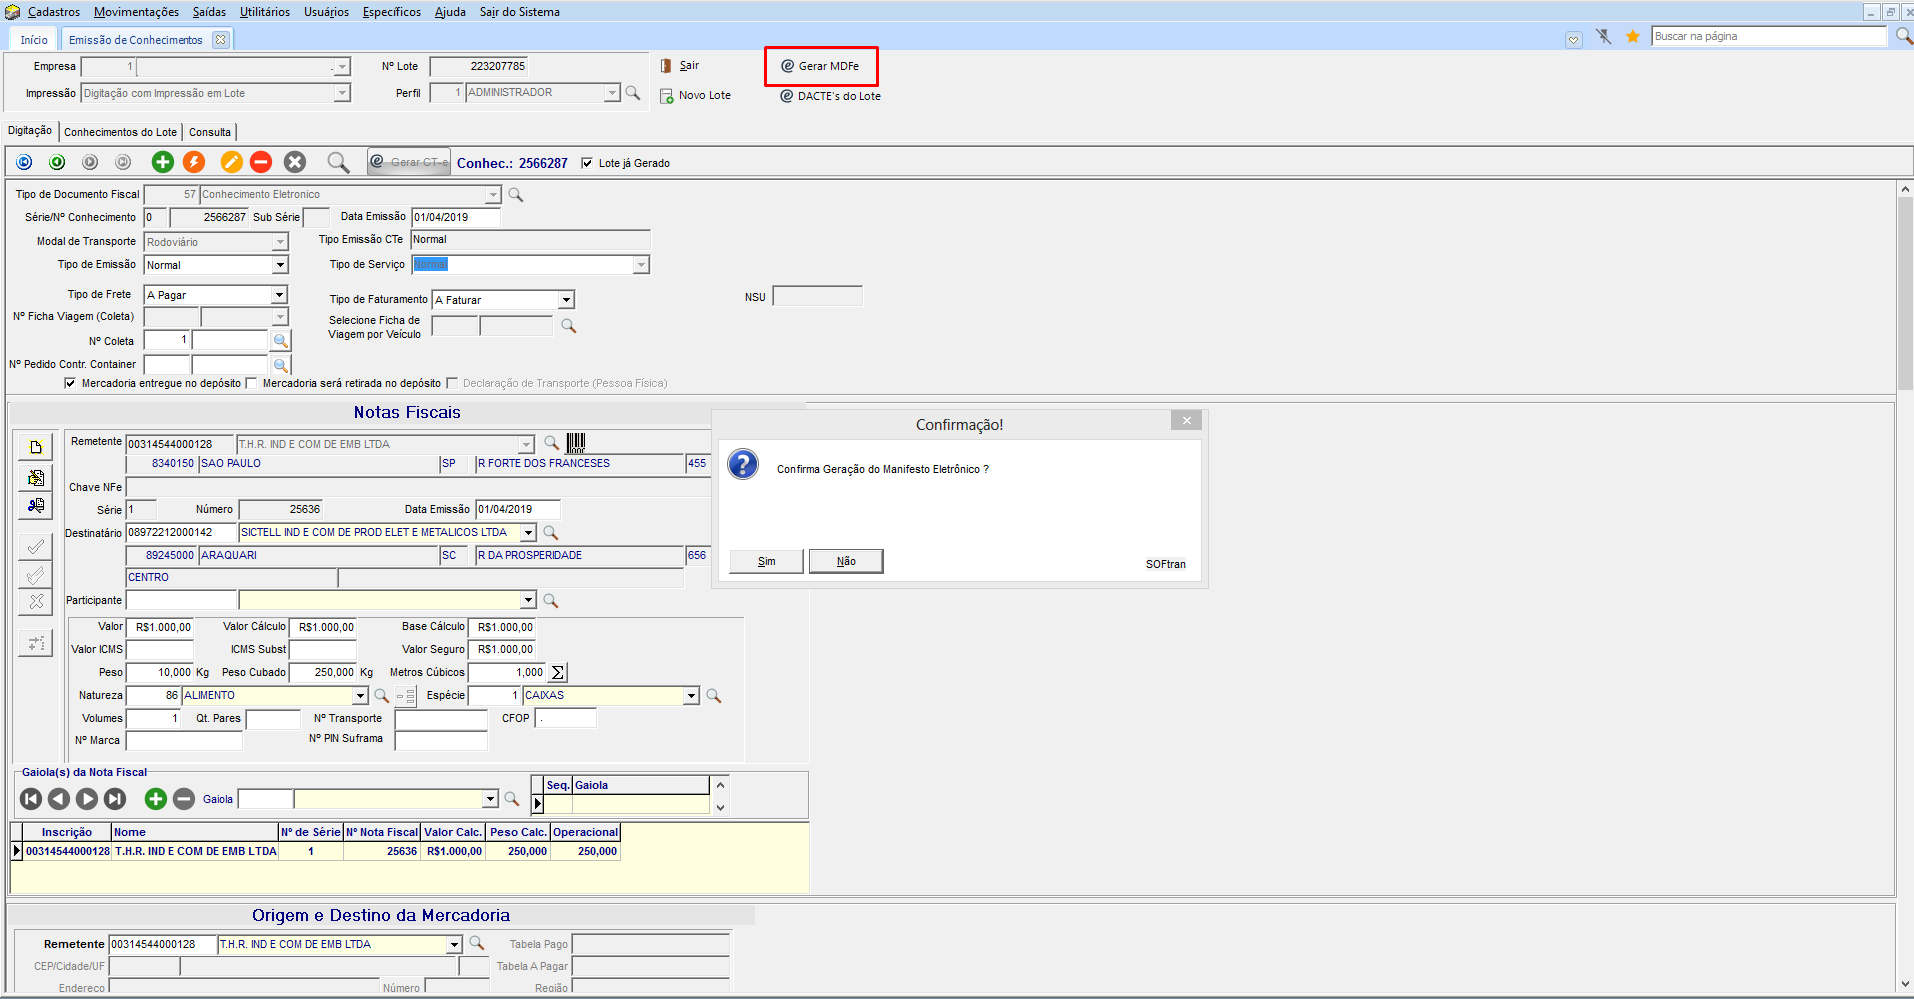Search Destinatário with the magnifier icon
1914x999 pixels.
pyautogui.click(x=550, y=533)
